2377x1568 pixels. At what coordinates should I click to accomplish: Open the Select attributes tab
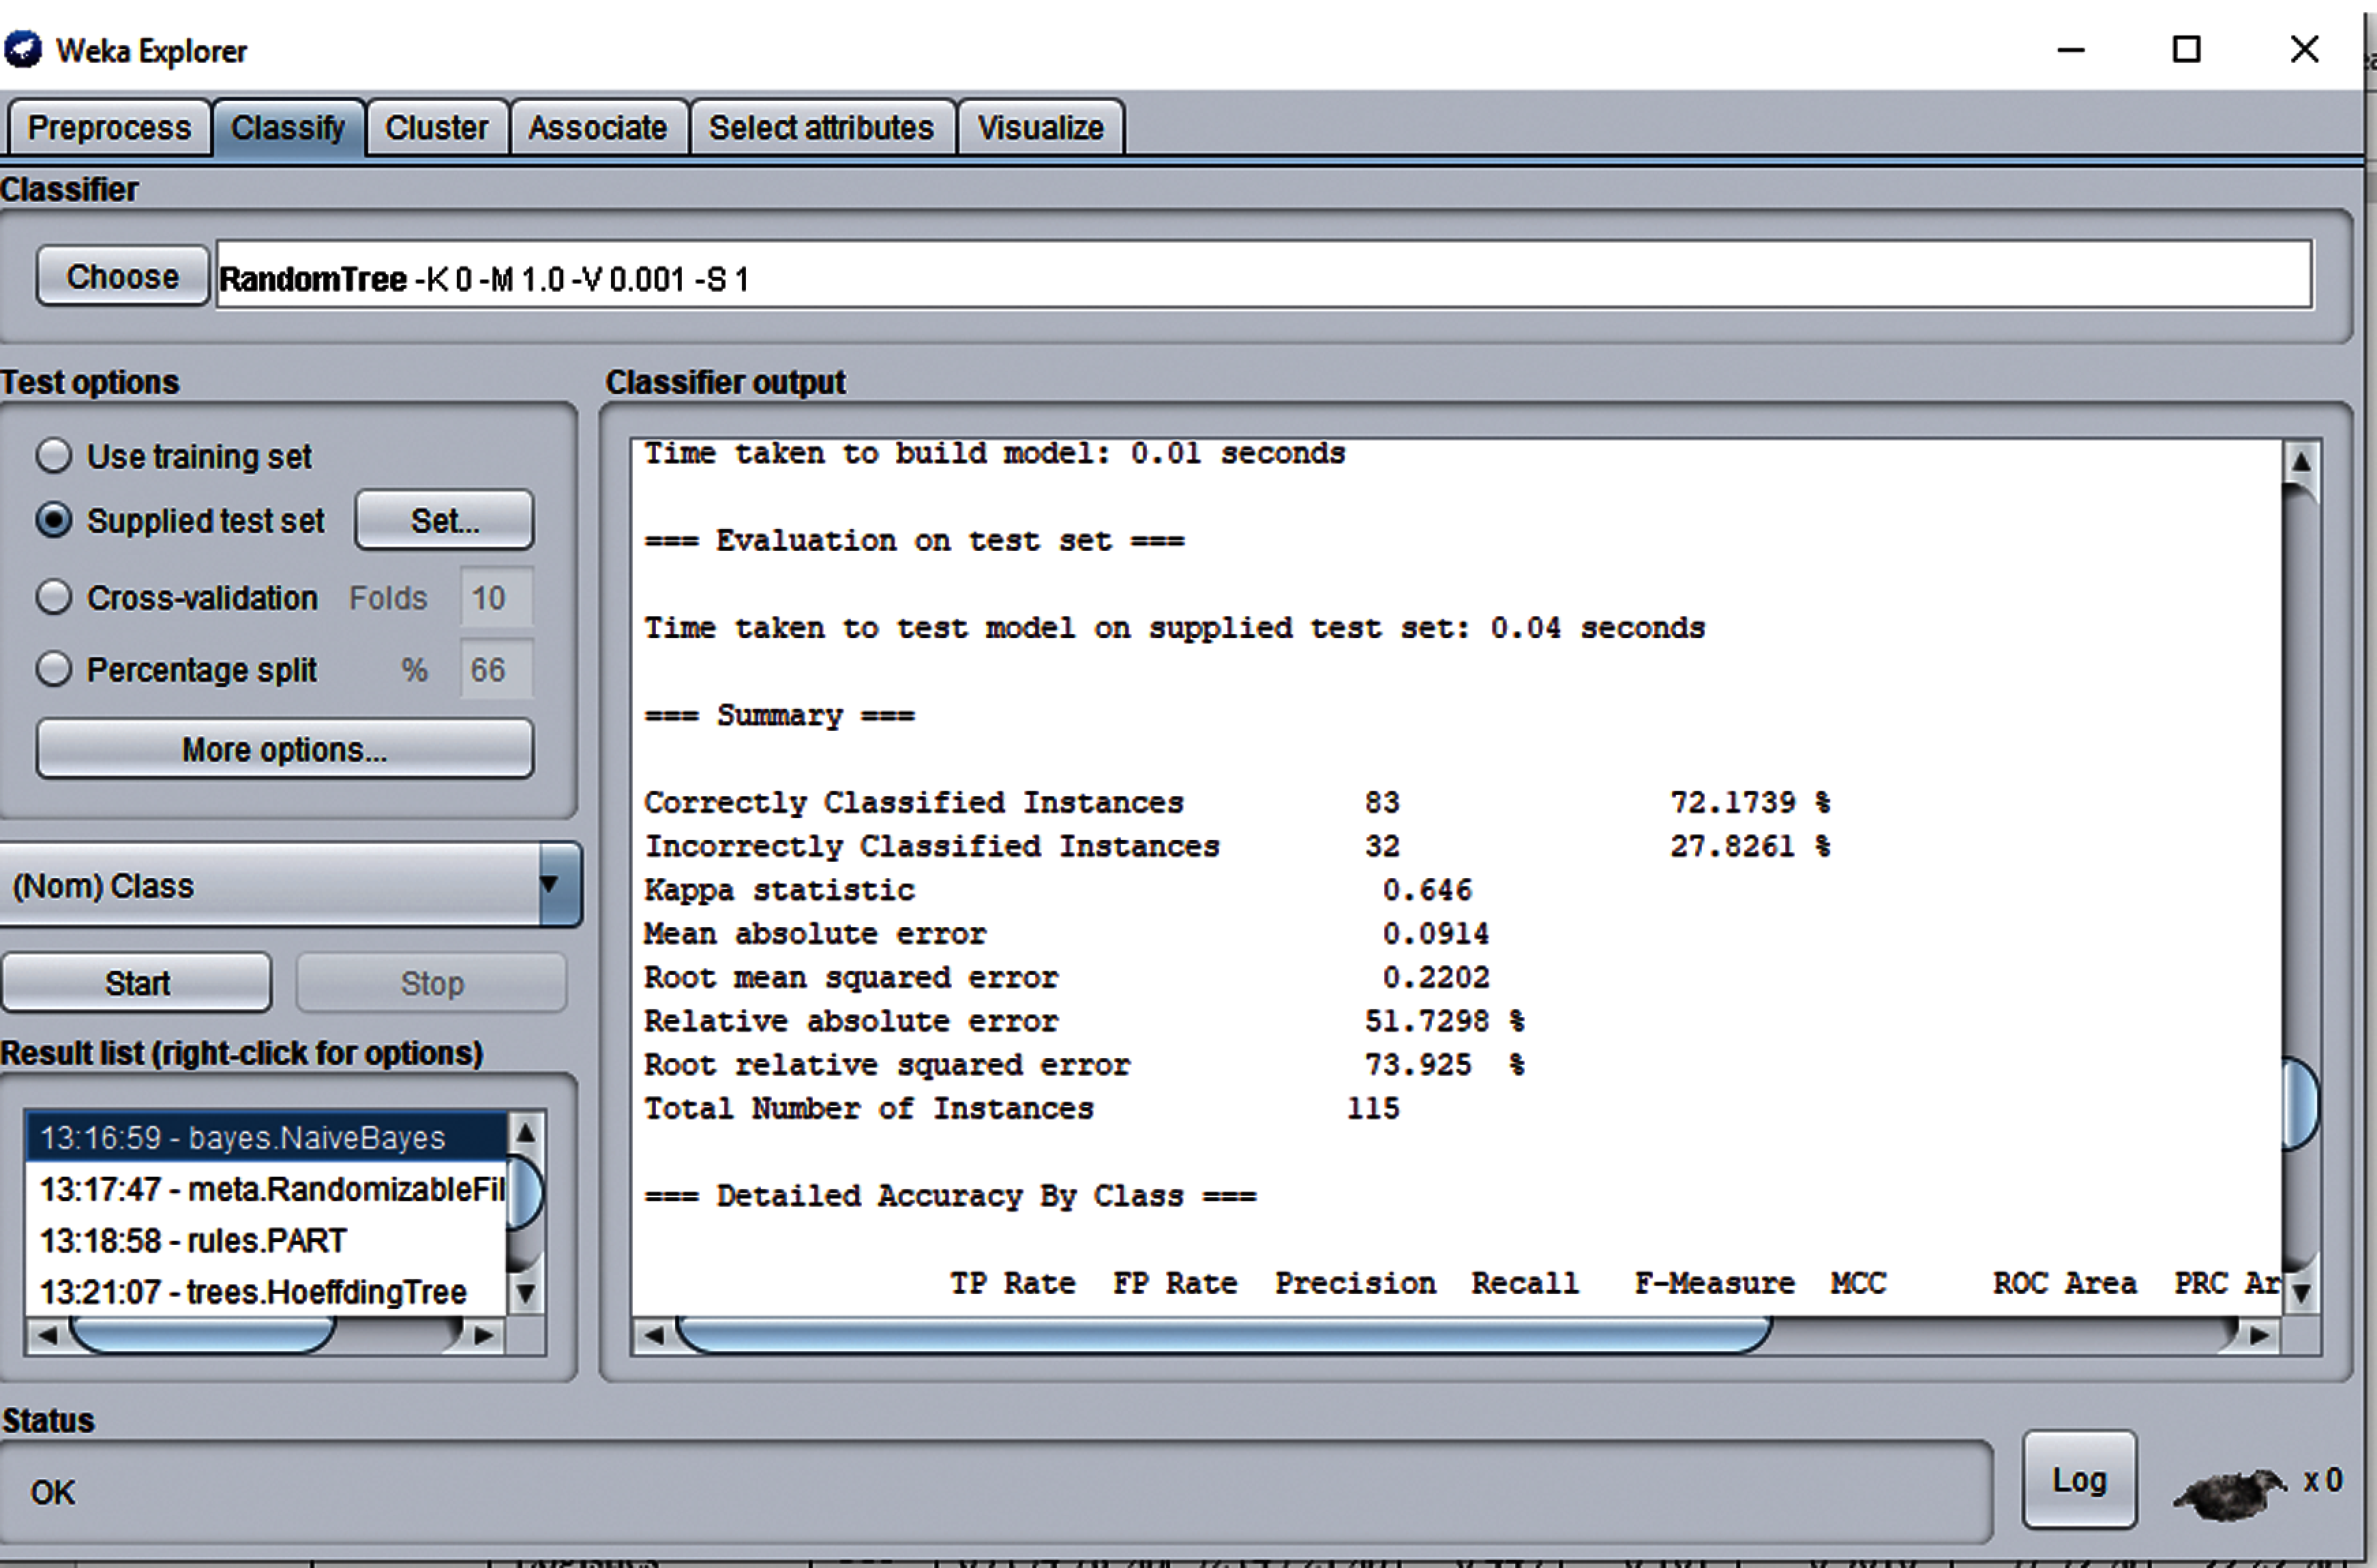[x=821, y=128]
